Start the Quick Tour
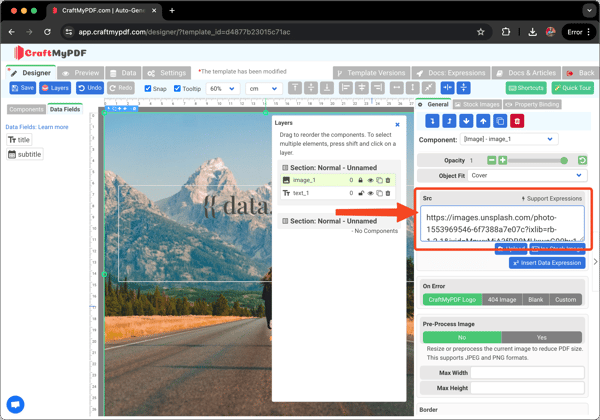 (573, 88)
